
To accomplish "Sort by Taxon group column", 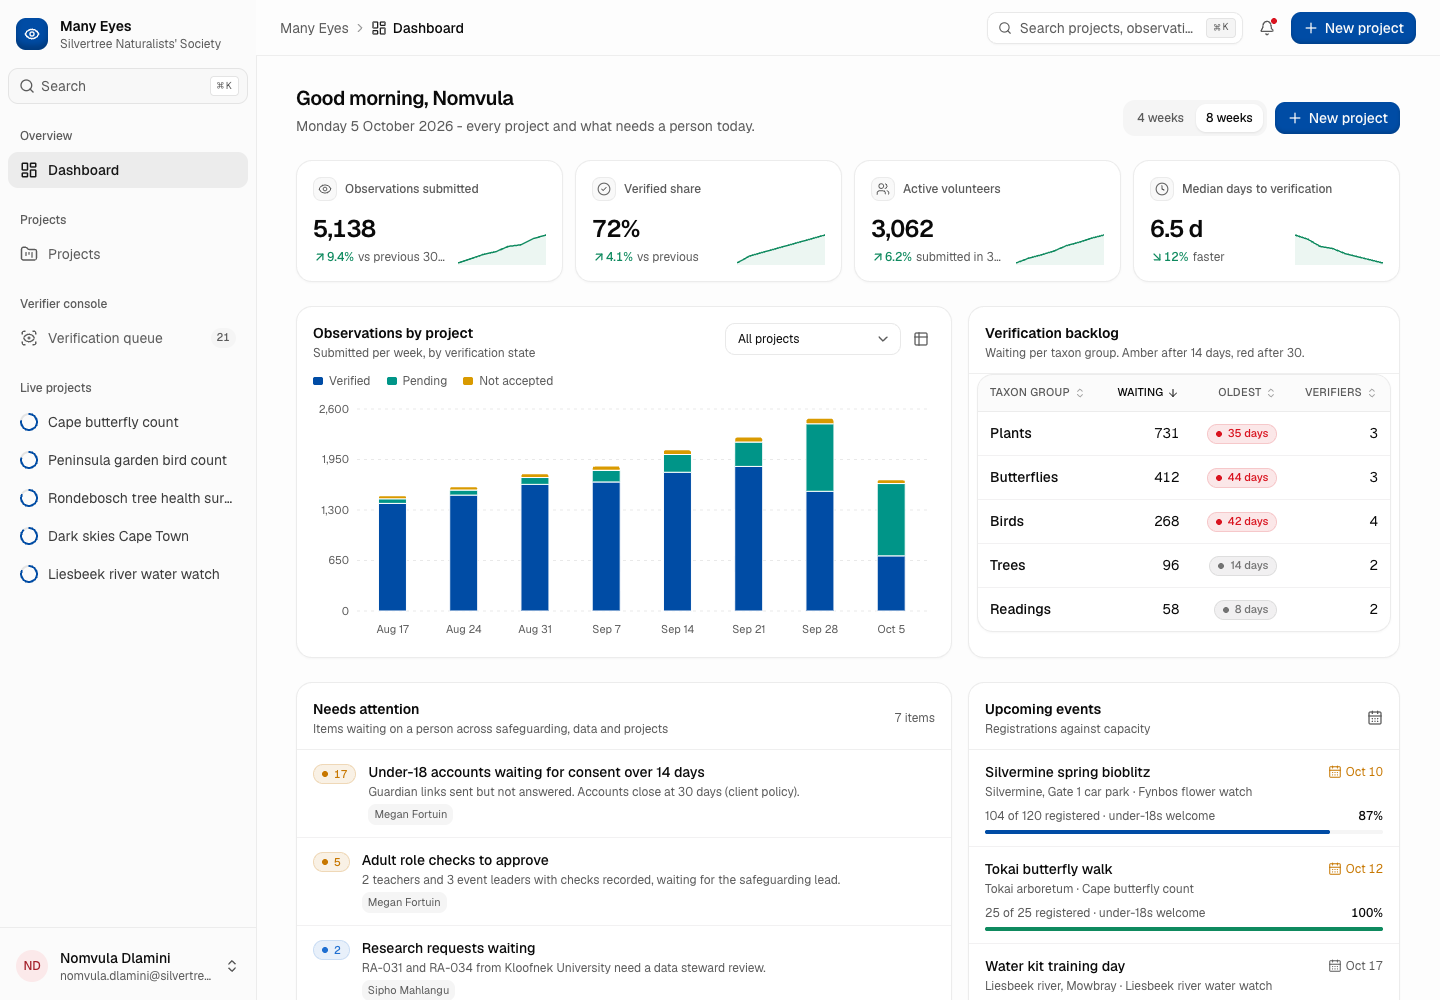I will point(1037,393).
